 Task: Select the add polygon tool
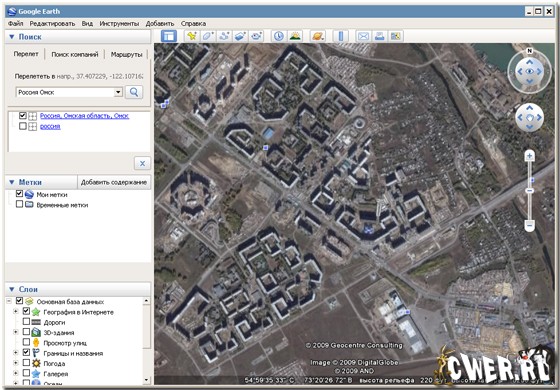[208, 36]
